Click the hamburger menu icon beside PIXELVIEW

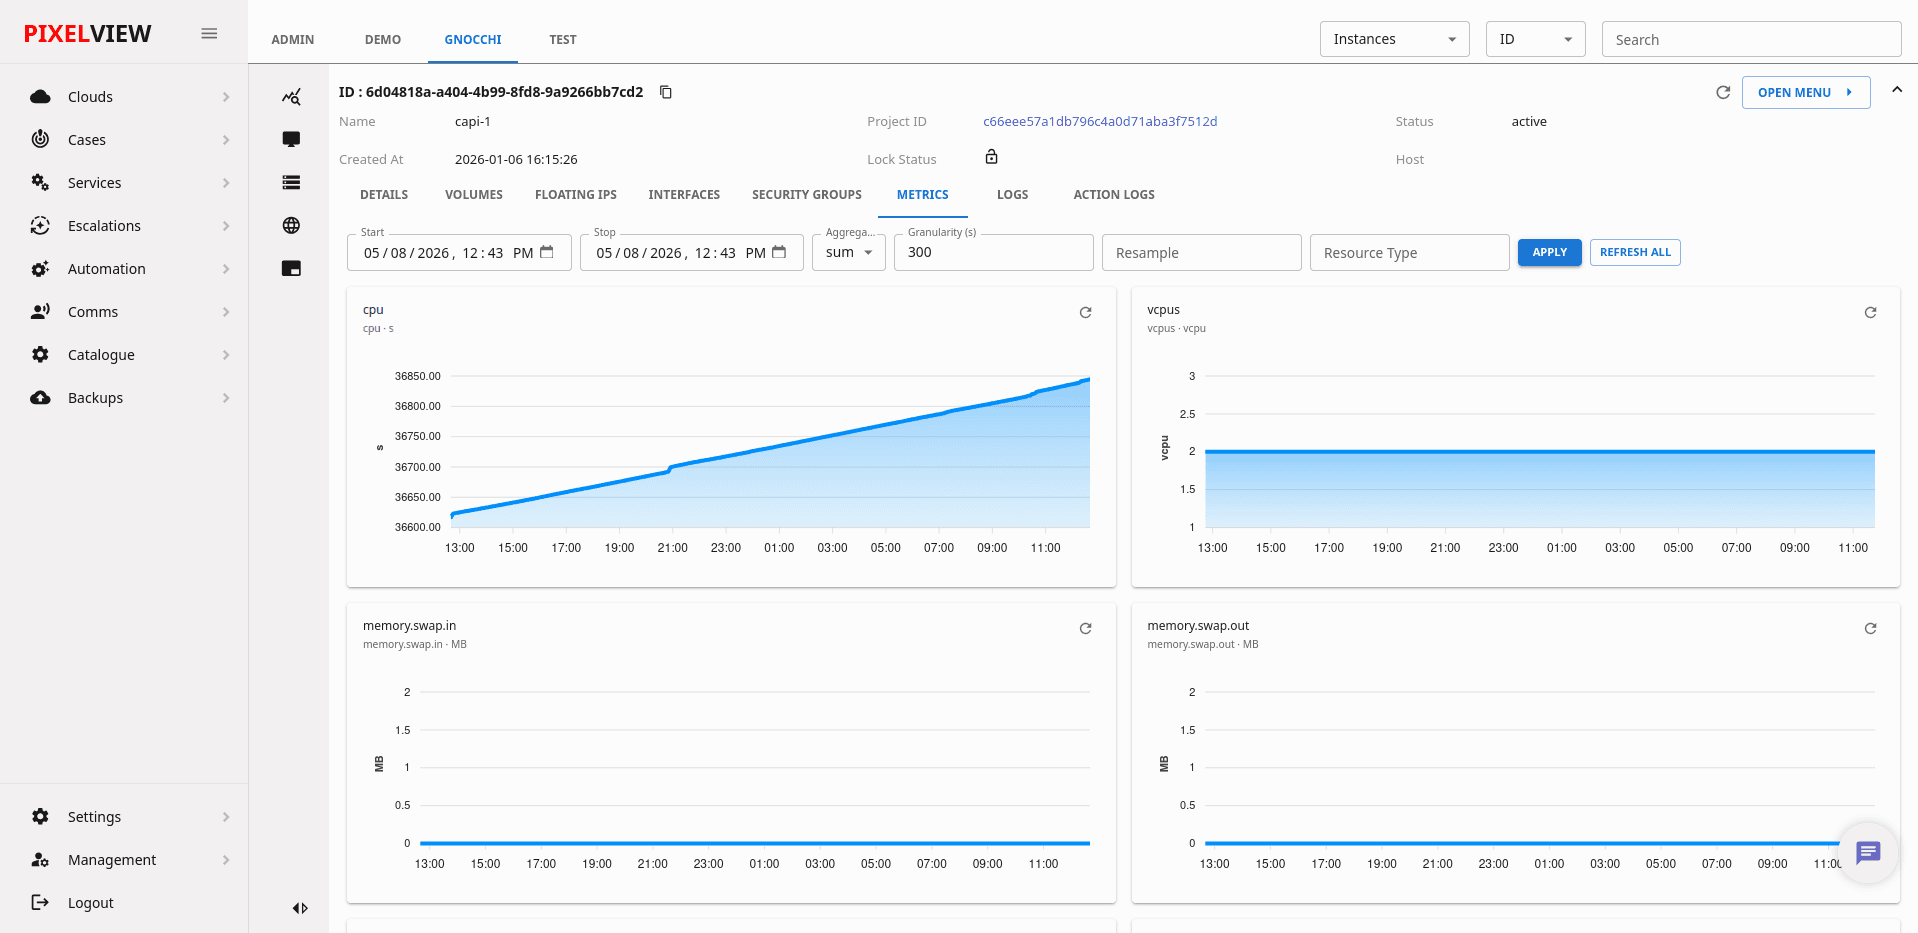[209, 33]
